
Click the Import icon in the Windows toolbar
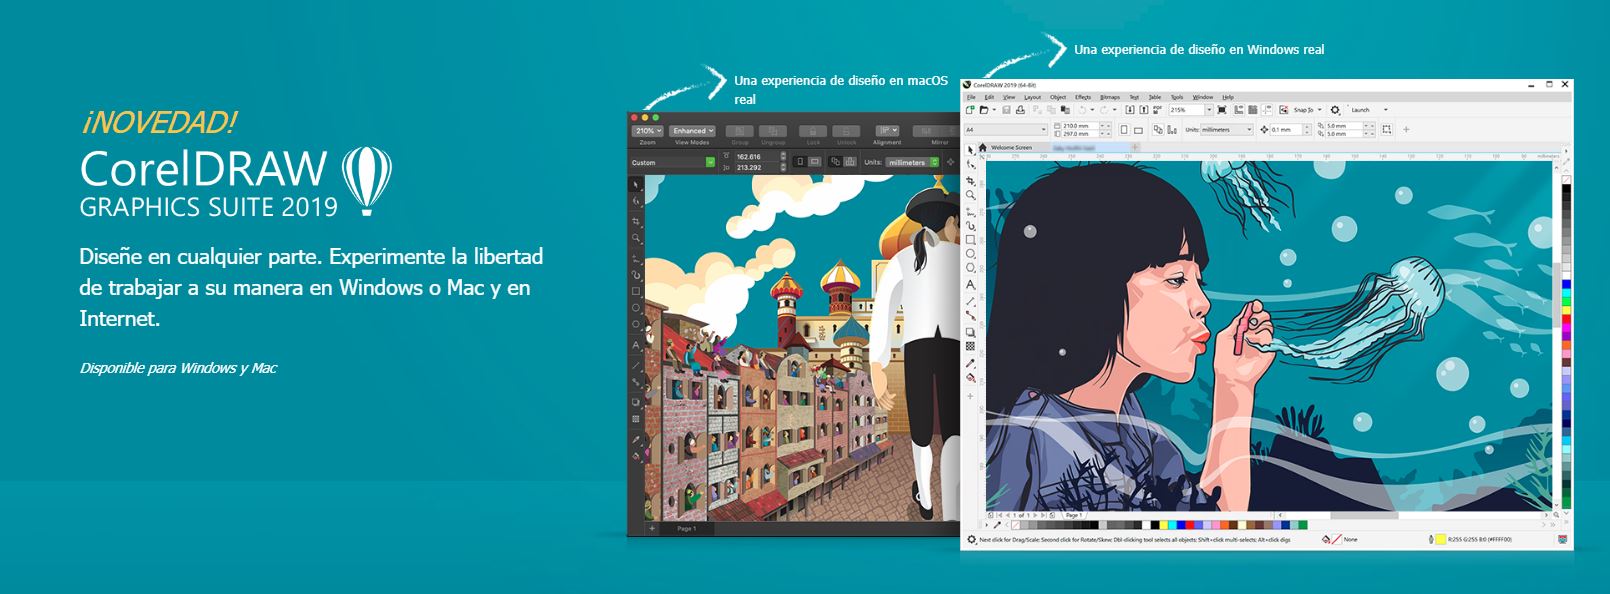1130,110
